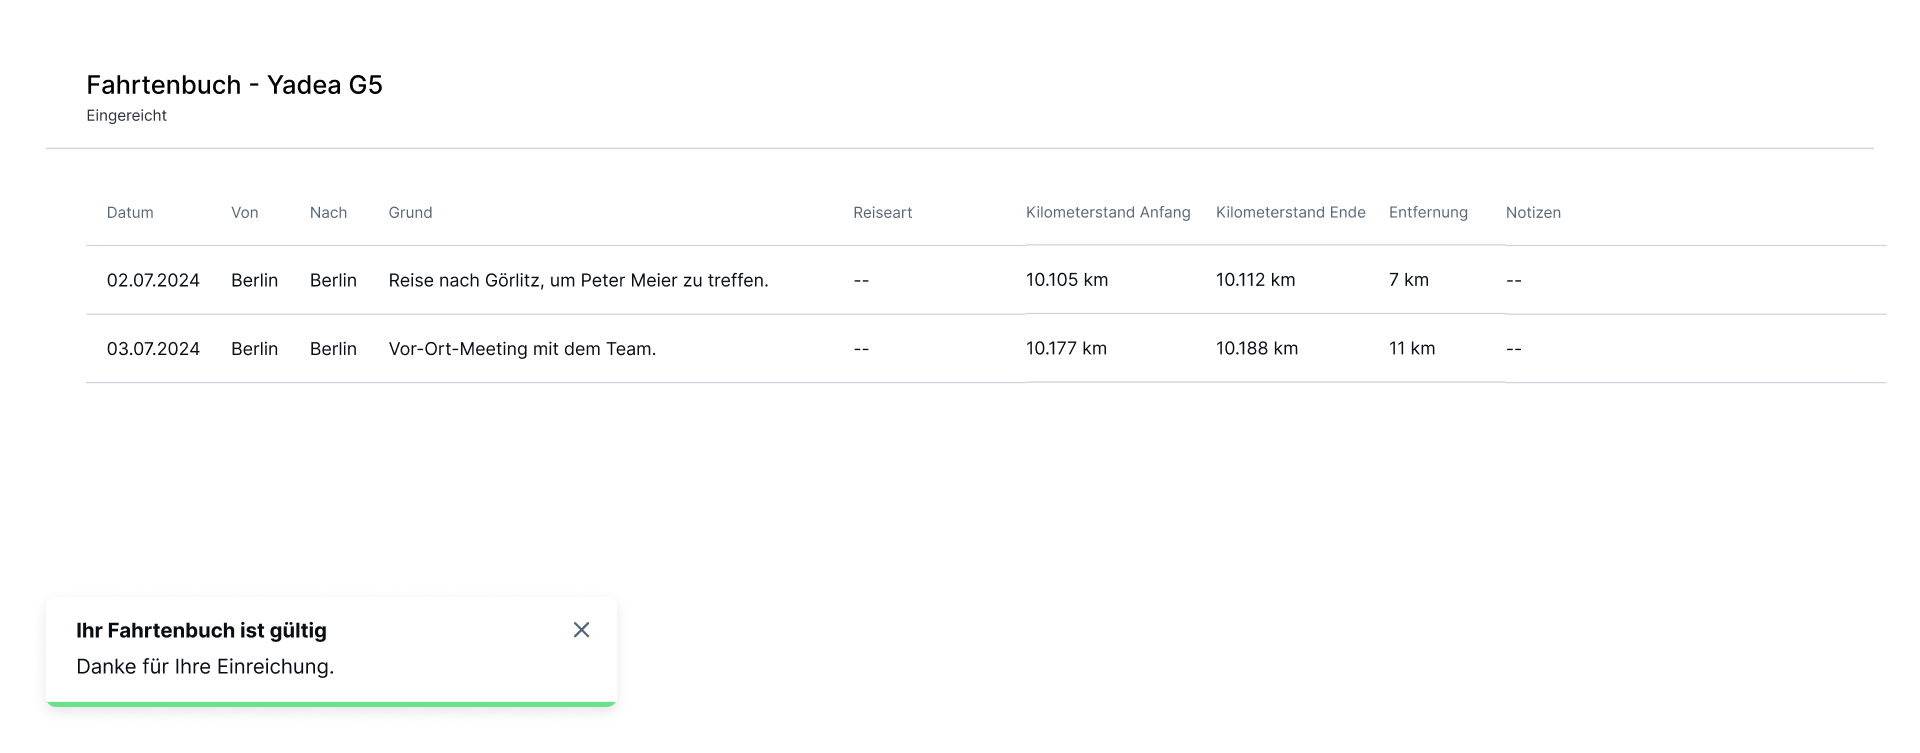Viewport: 1920px width, 753px height.
Task: Click the 'Entfernung' column header
Action: [1428, 213]
